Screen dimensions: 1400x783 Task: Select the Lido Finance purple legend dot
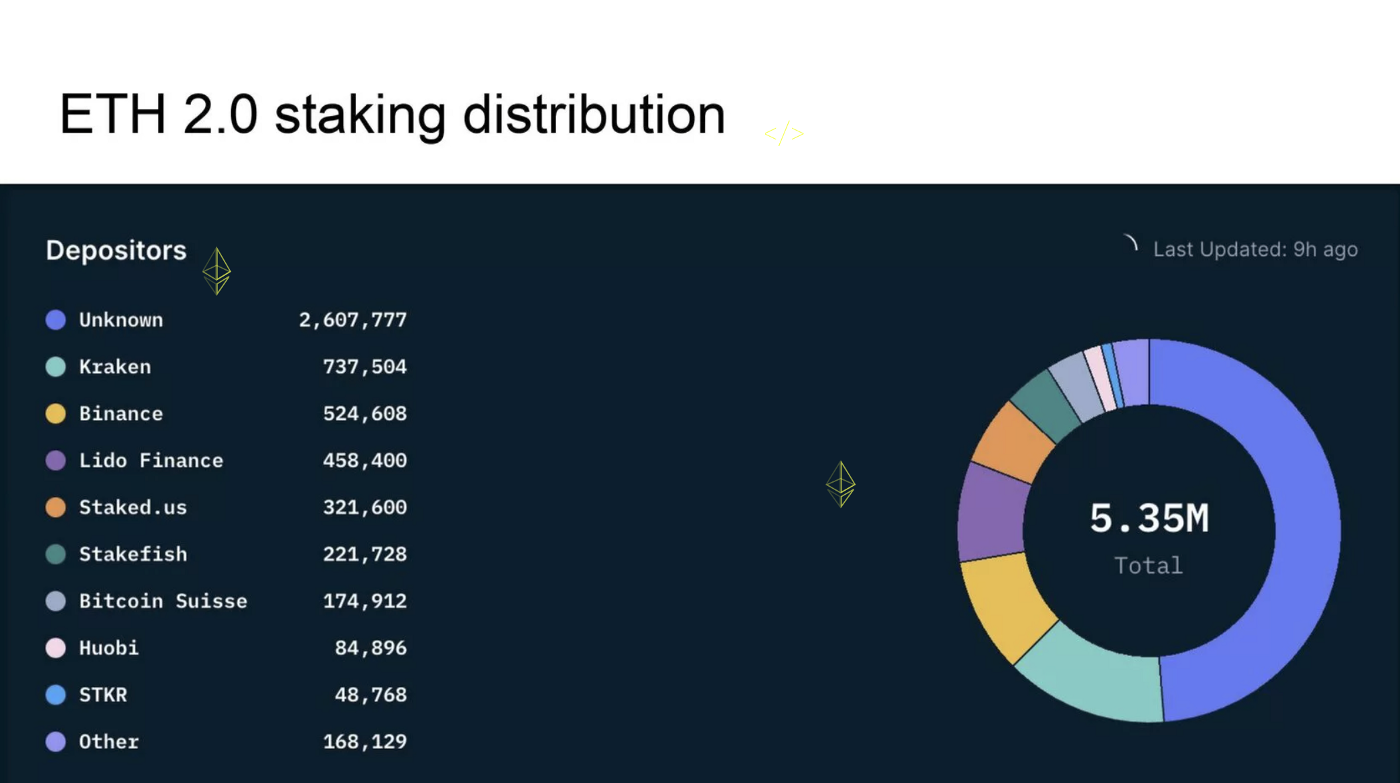[56, 461]
